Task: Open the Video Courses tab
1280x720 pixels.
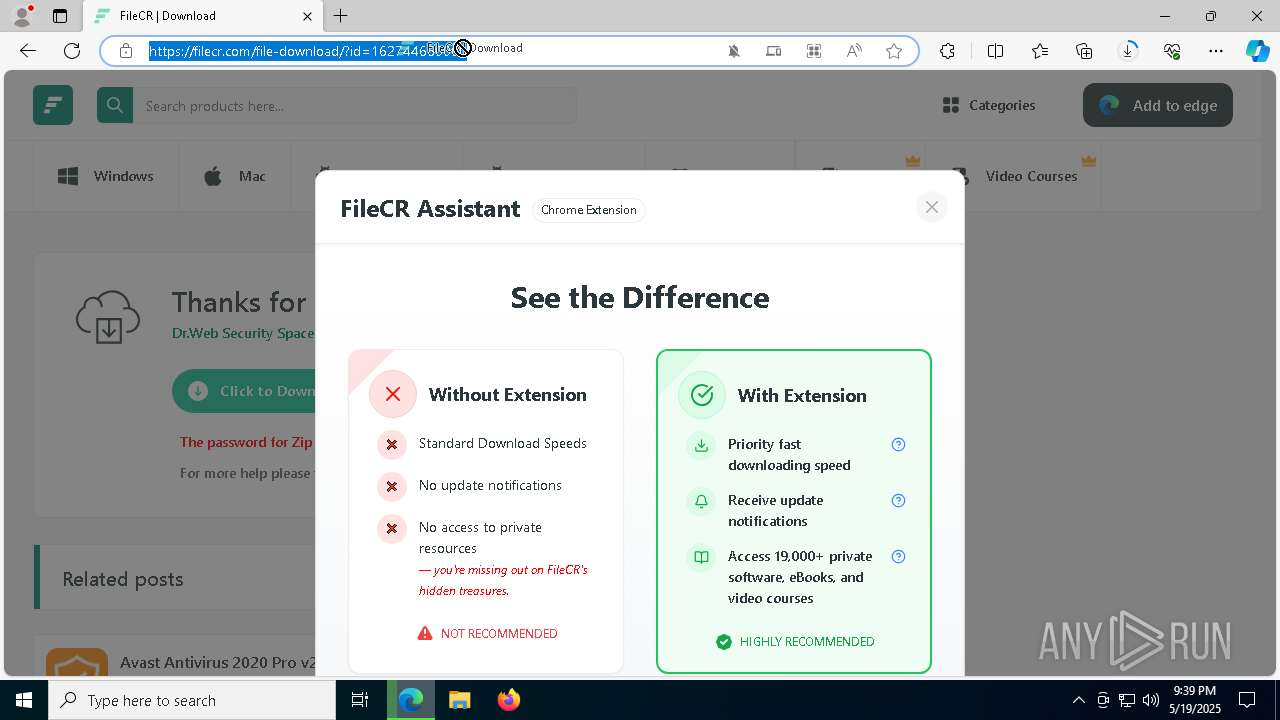Action: pos(1015,176)
